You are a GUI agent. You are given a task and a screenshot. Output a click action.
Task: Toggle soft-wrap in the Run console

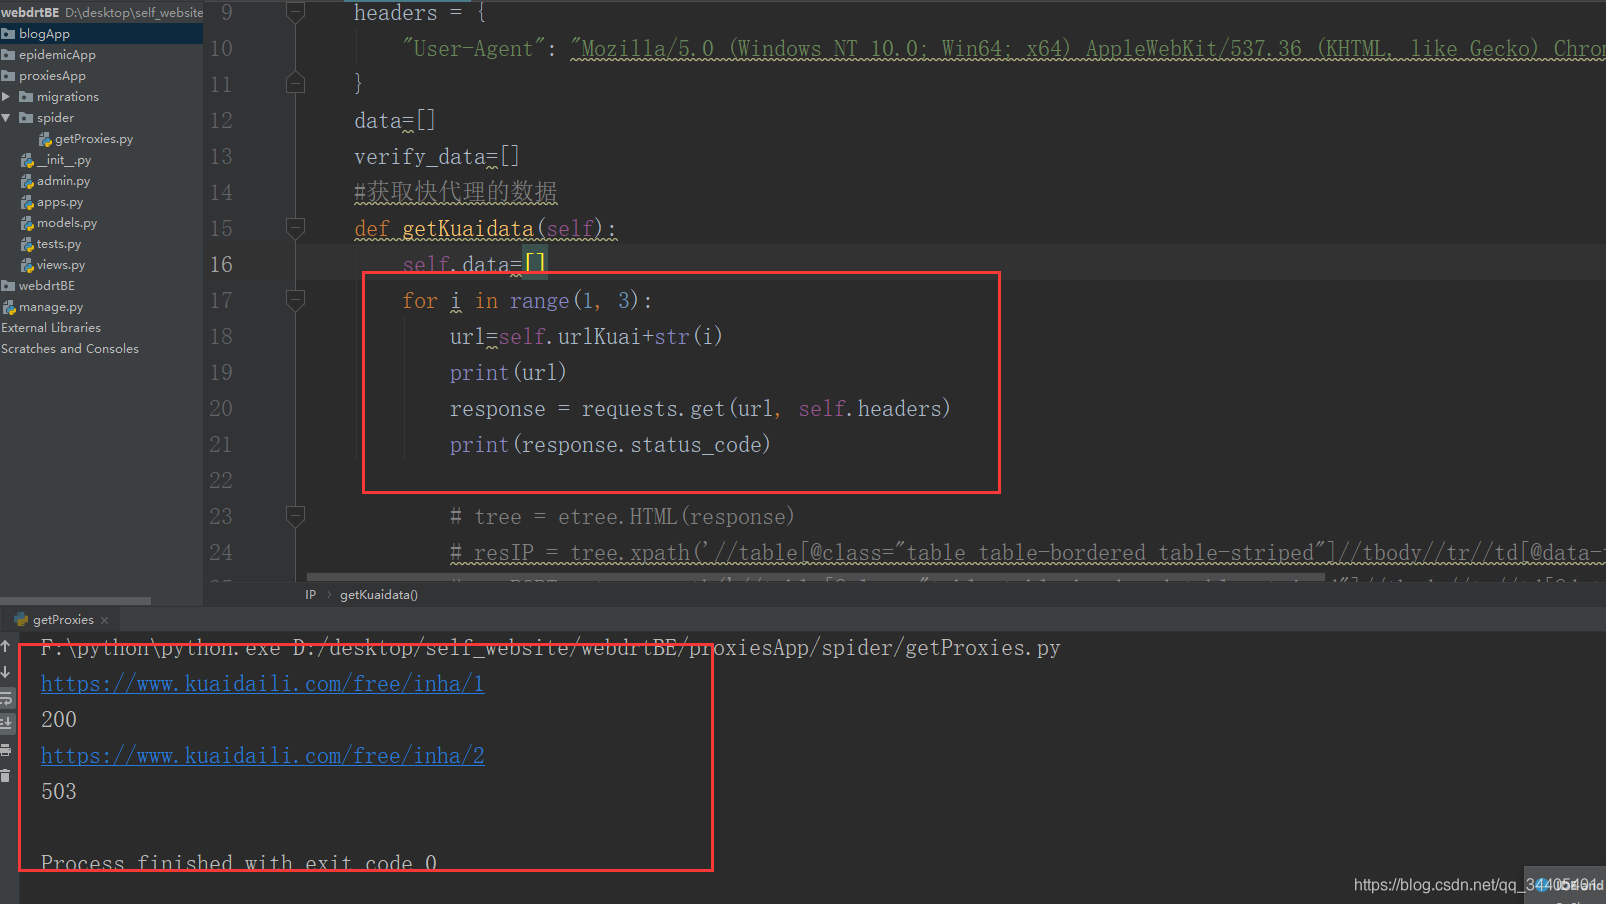(x=6, y=698)
